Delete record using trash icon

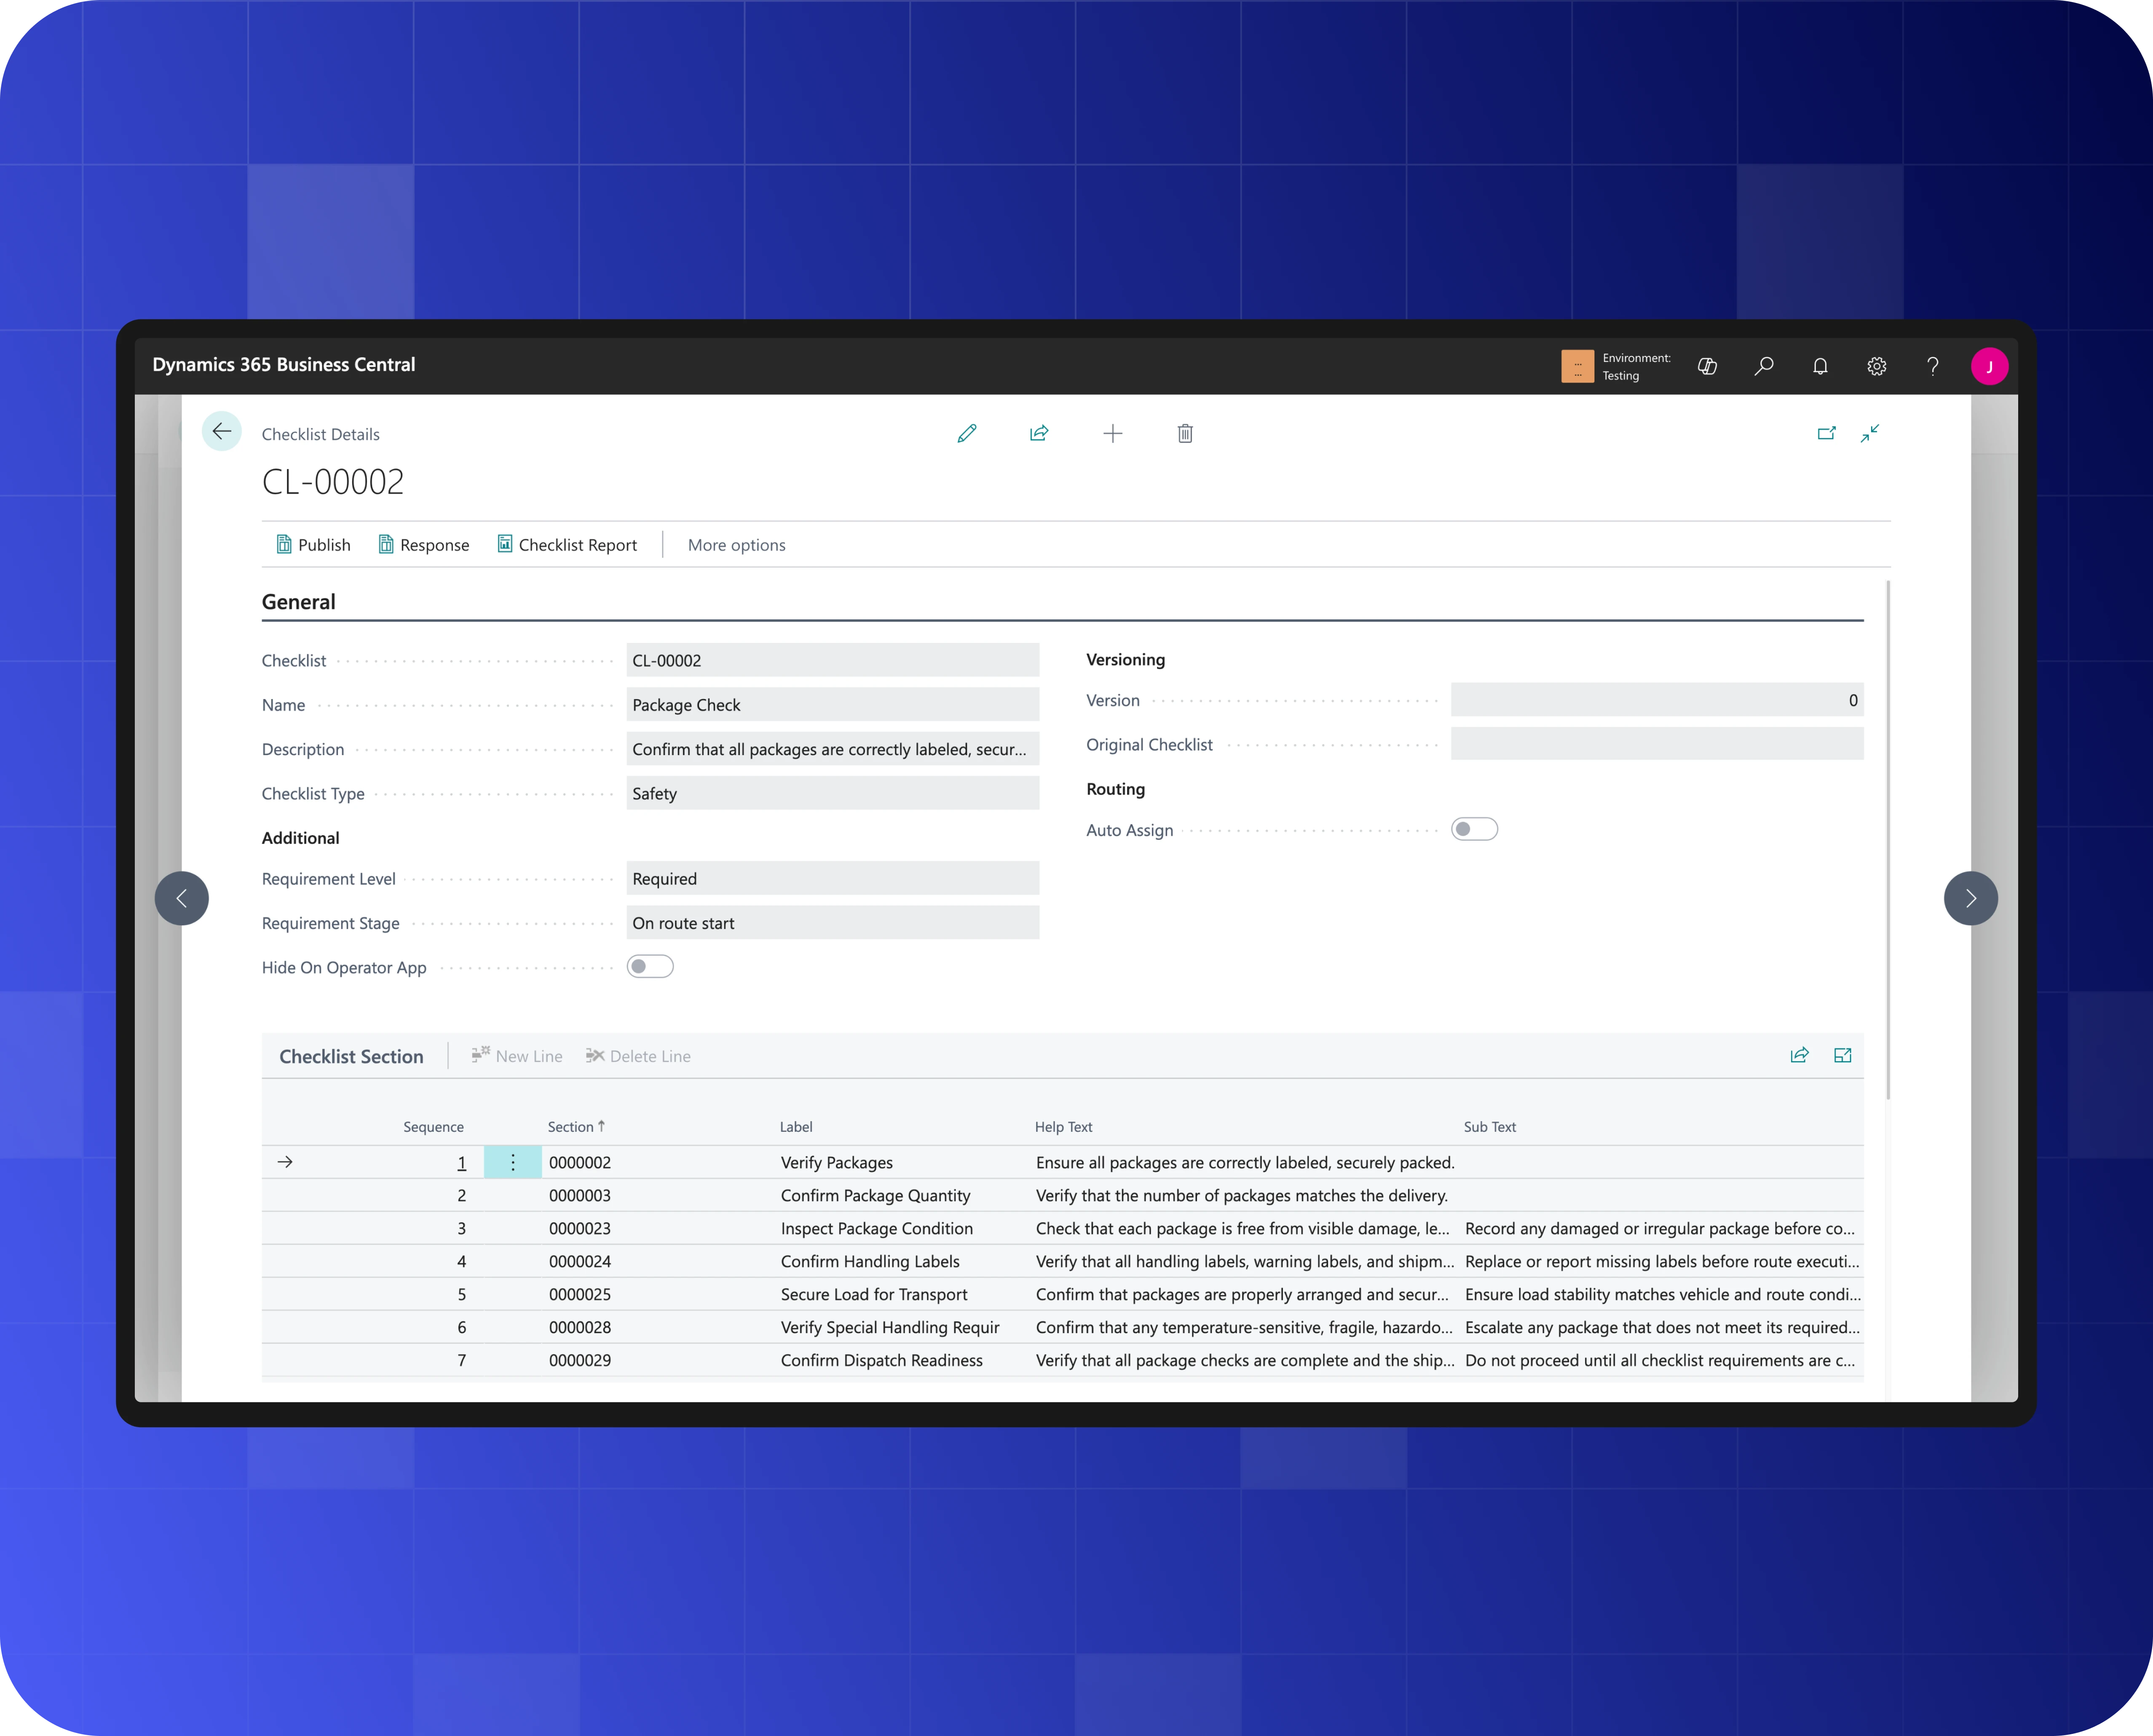(x=1185, y=433)
